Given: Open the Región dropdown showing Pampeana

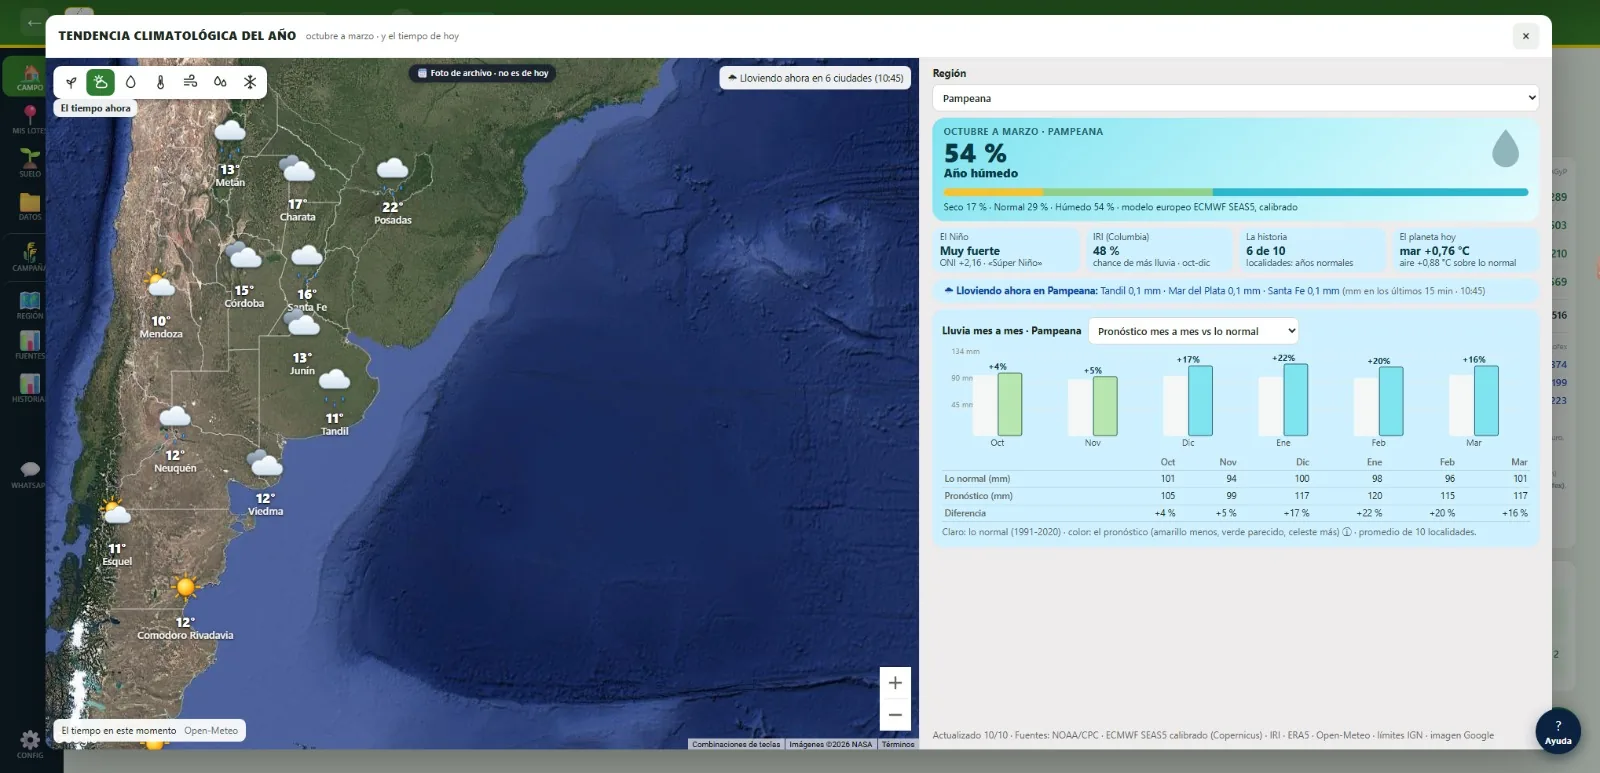Looking at the screenshot, I should [x=1235, y=98].
